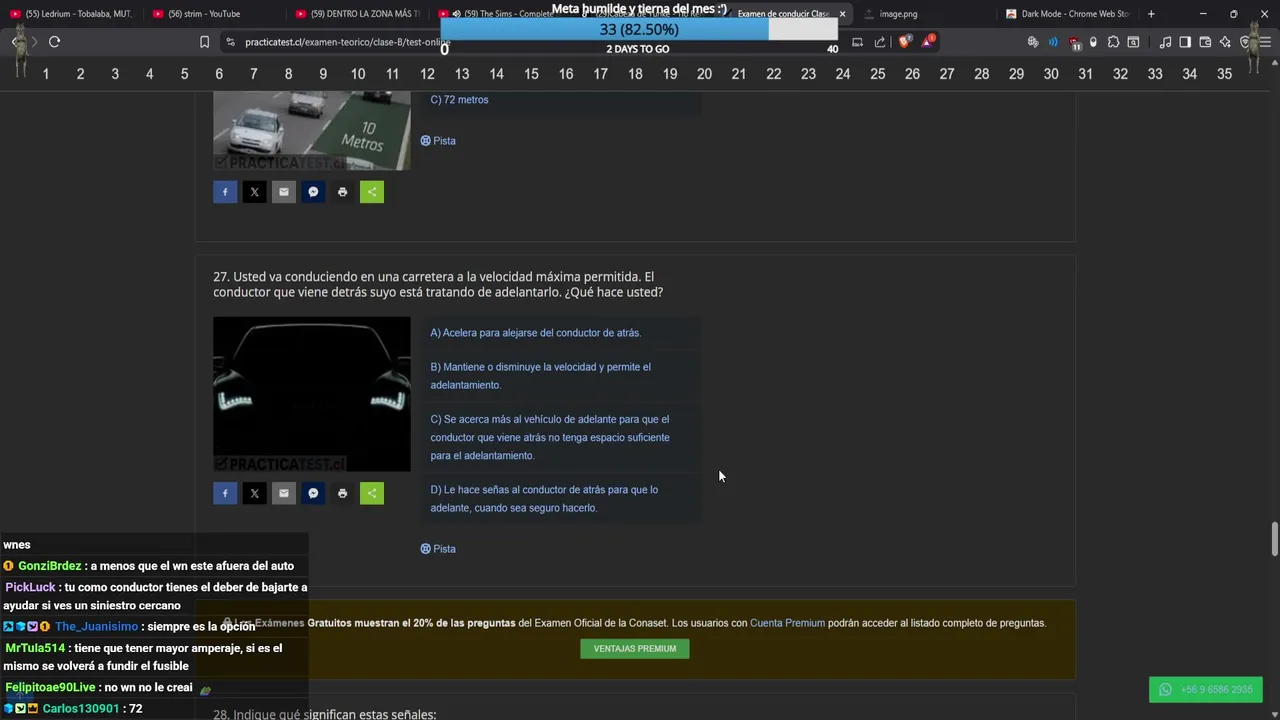Open the Leo AI sparkle icon
Viewport: 1280px width, 720px height.
click(1225, 42)
